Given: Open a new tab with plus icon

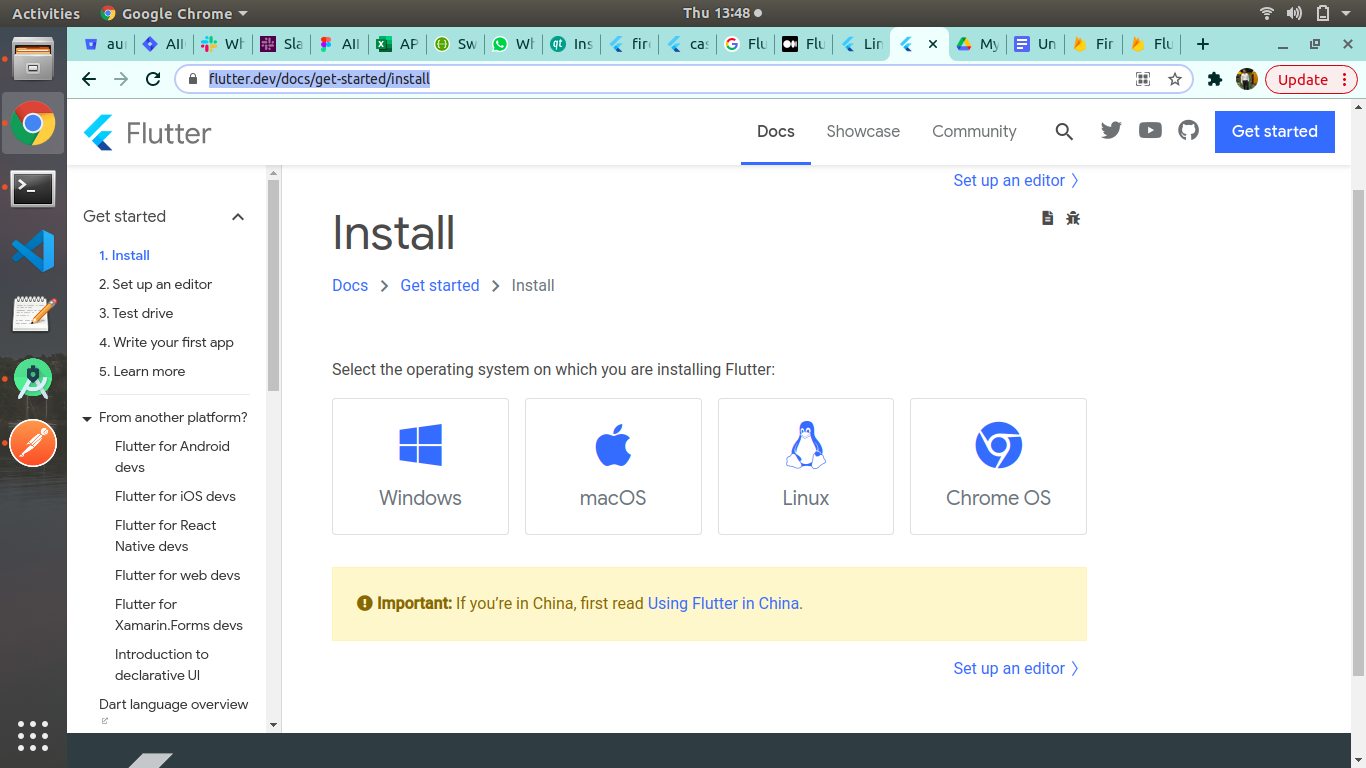Looking at the screenshot, I should 1203,44.
